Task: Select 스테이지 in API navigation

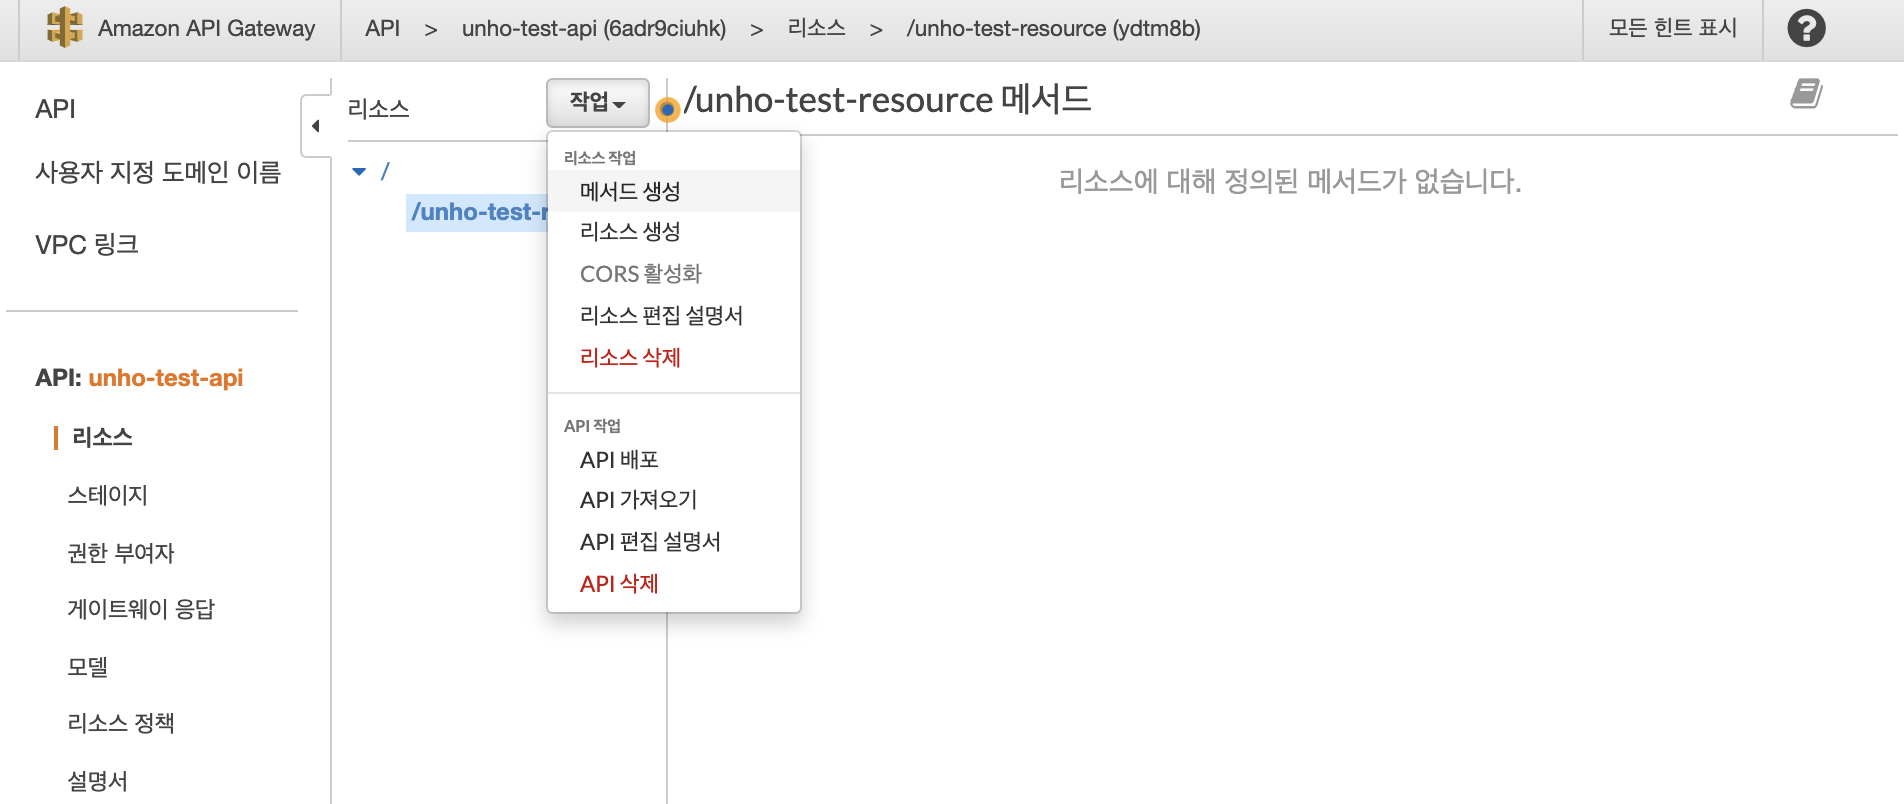Action: (x=107, y=495)
